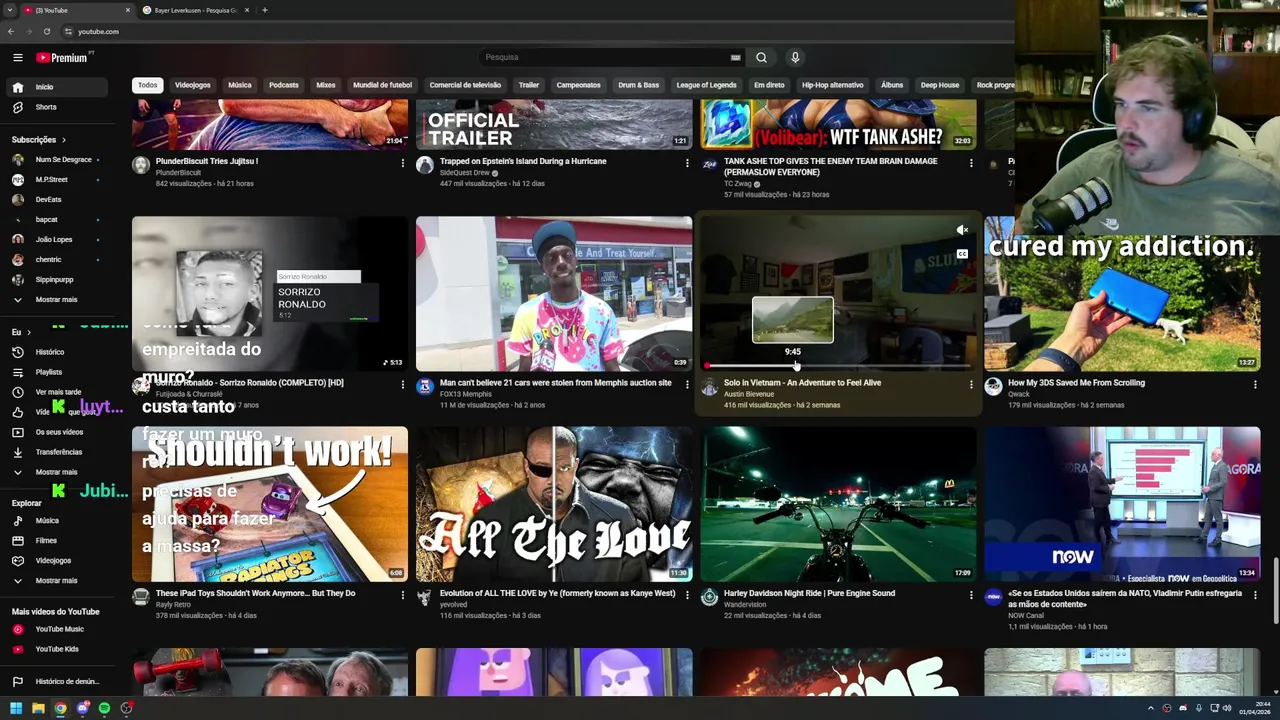Select the Podcasts filter chip
Screen dimensions: 1280x720
point(284,85)
